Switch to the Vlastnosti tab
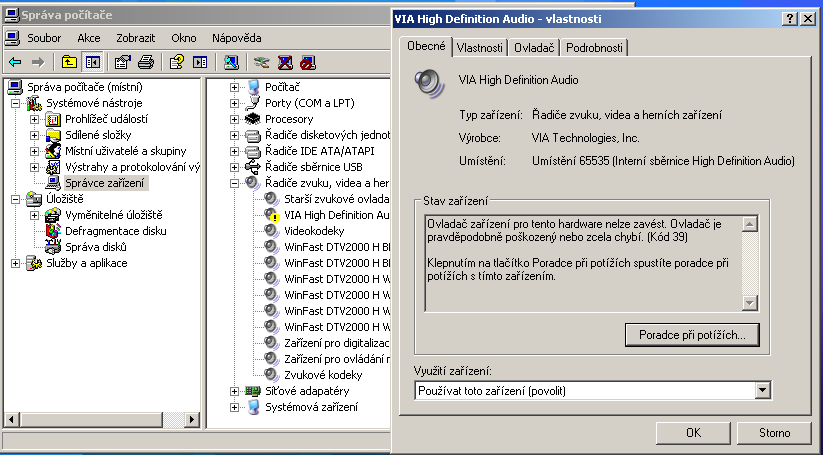The width and height of the screenshot is (823, 455). pyautogui.click(x=479, y=48)
